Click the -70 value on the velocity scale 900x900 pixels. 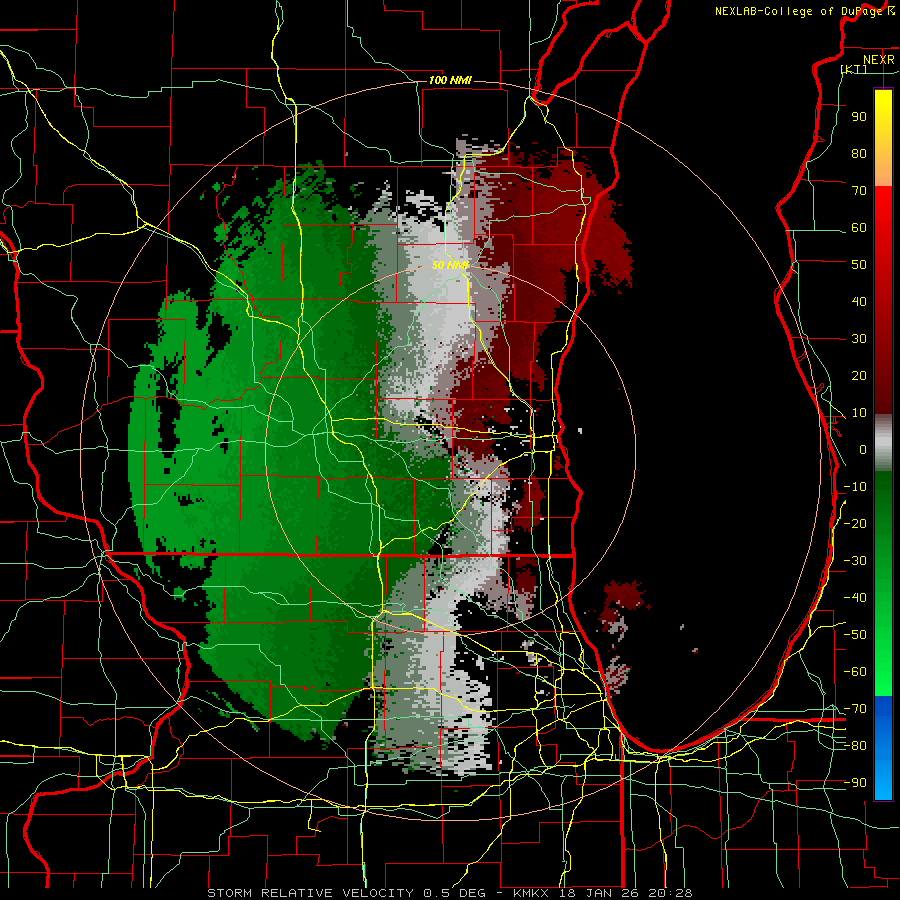click(x=855, y=709)
